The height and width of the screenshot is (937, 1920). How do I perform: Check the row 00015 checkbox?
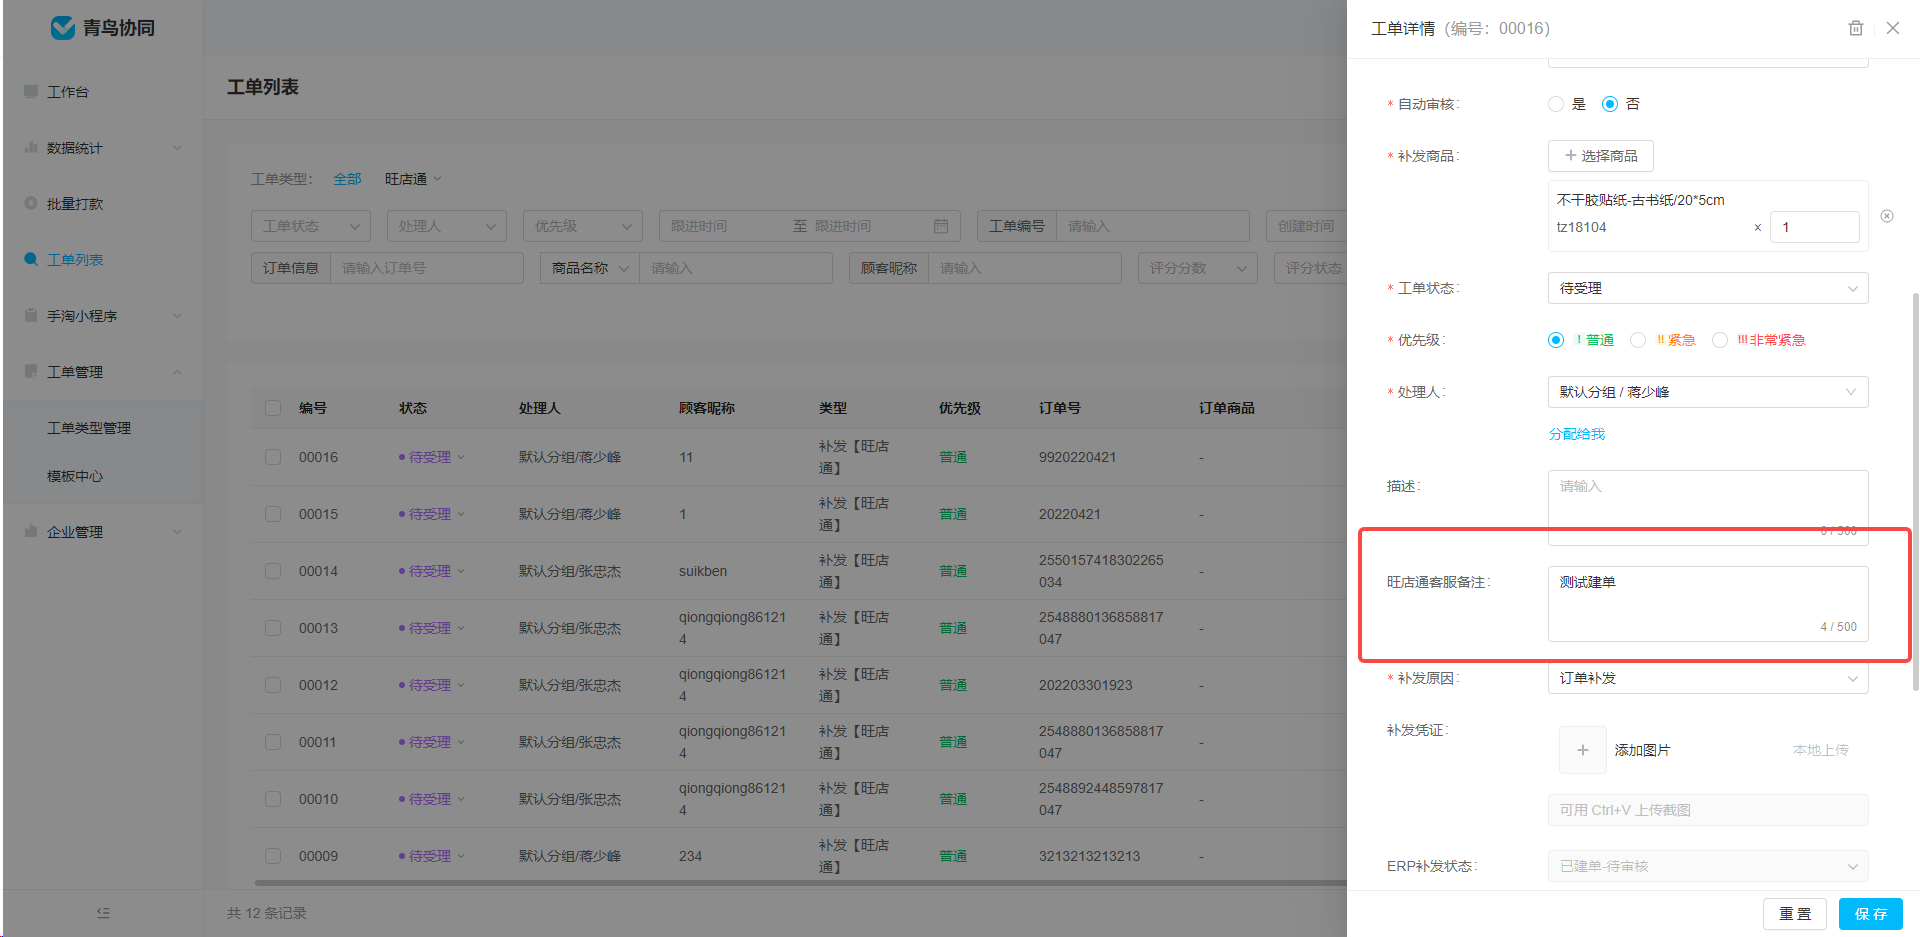pyautogui.click(x=273, y=514)
